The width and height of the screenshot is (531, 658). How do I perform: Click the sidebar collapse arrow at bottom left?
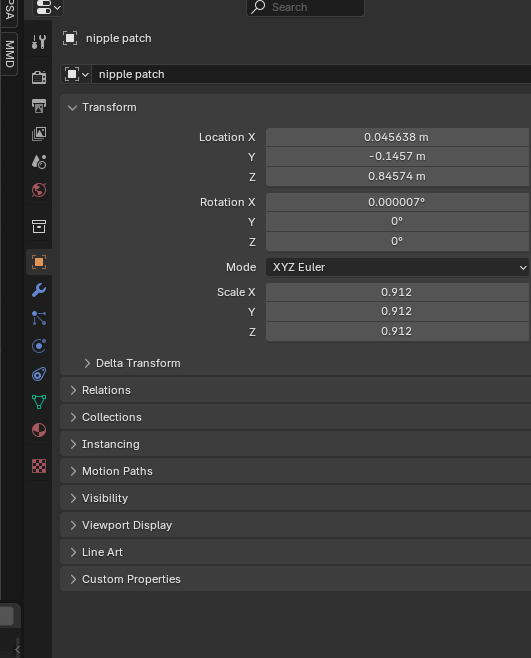[17, 650]
